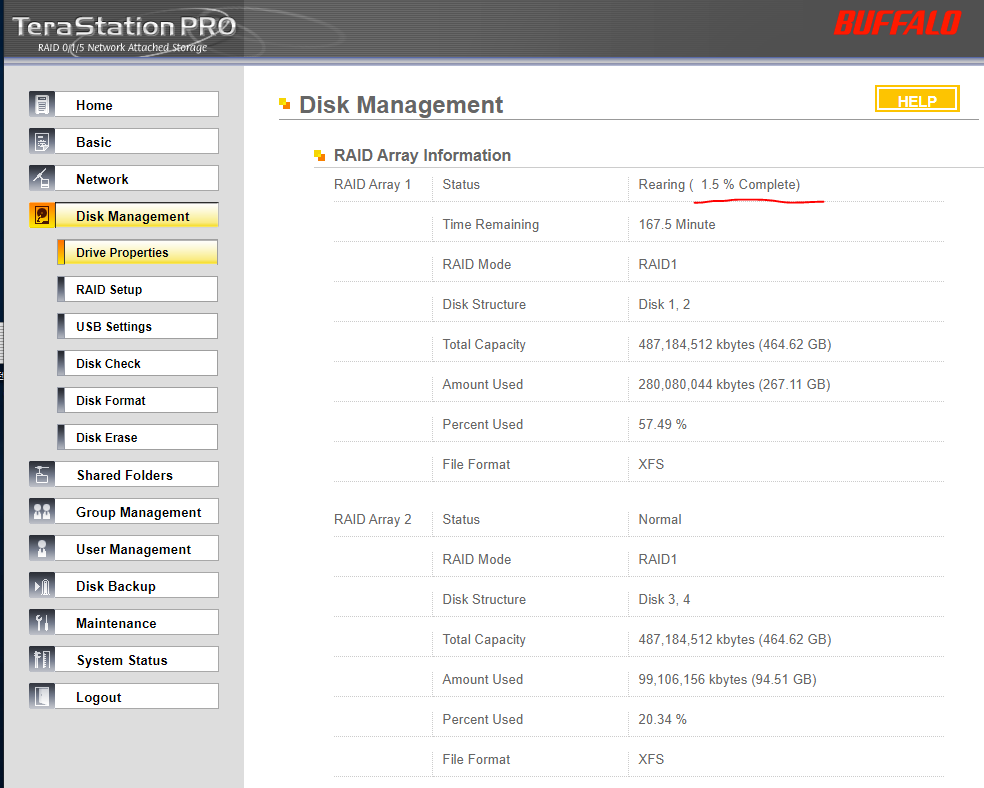Open USB Settings submenu
The height and width of the screenshot is (788, 984).
pos(137,326)
